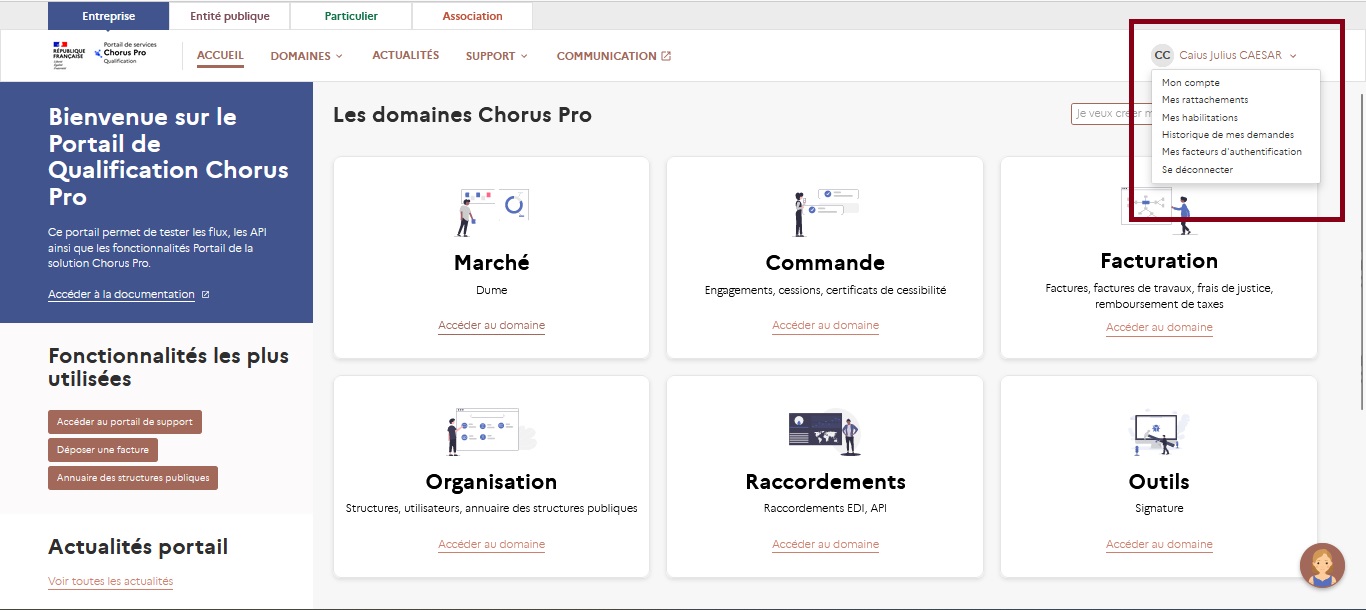Click the Outils signature icon
The image size is (1366, 610).
tap(1158, 430)
